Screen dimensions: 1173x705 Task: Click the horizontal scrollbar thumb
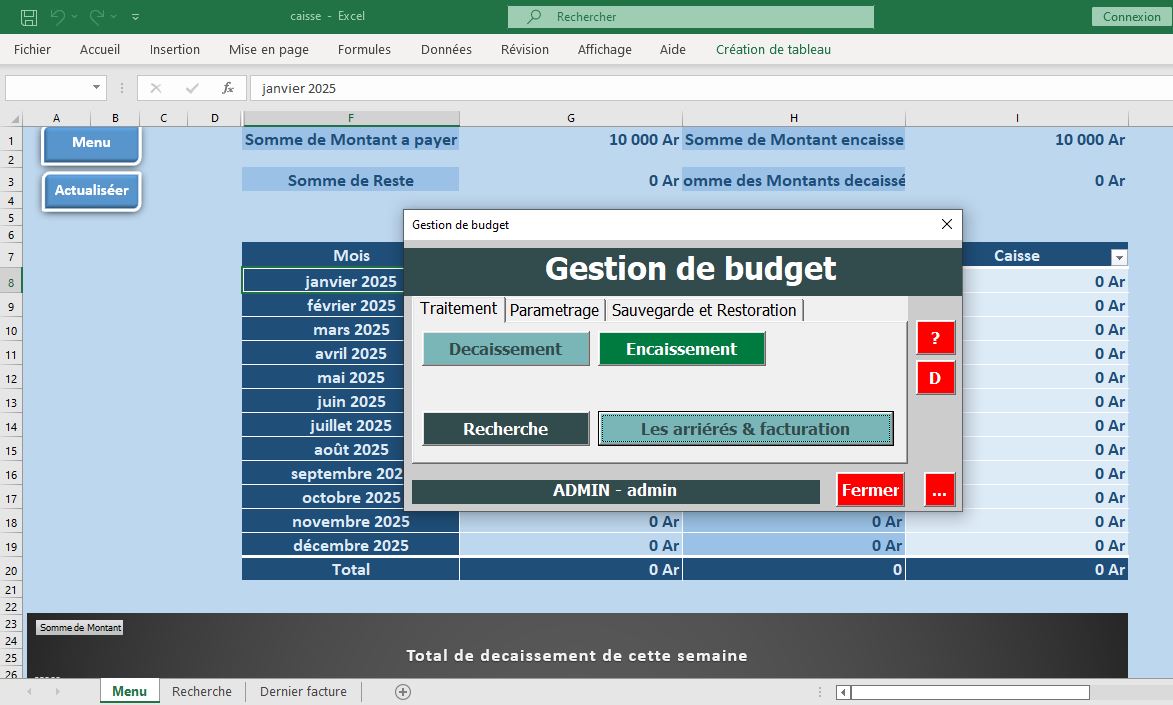[969, 692]
